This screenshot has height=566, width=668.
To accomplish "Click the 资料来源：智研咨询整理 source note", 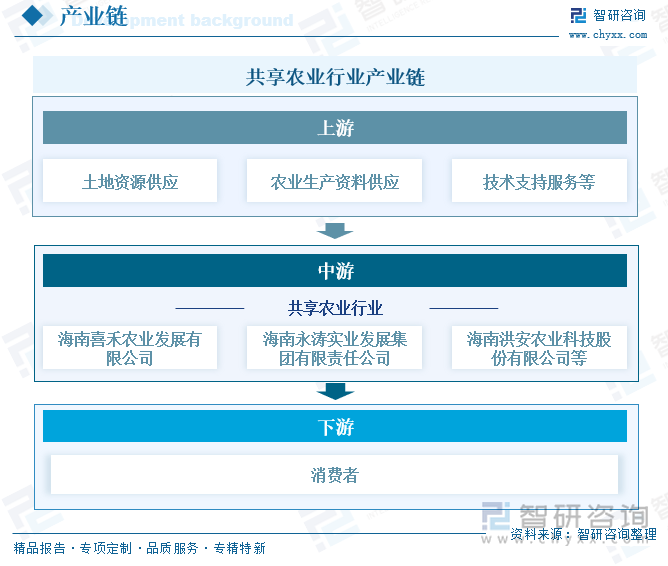I will (584, 534).
